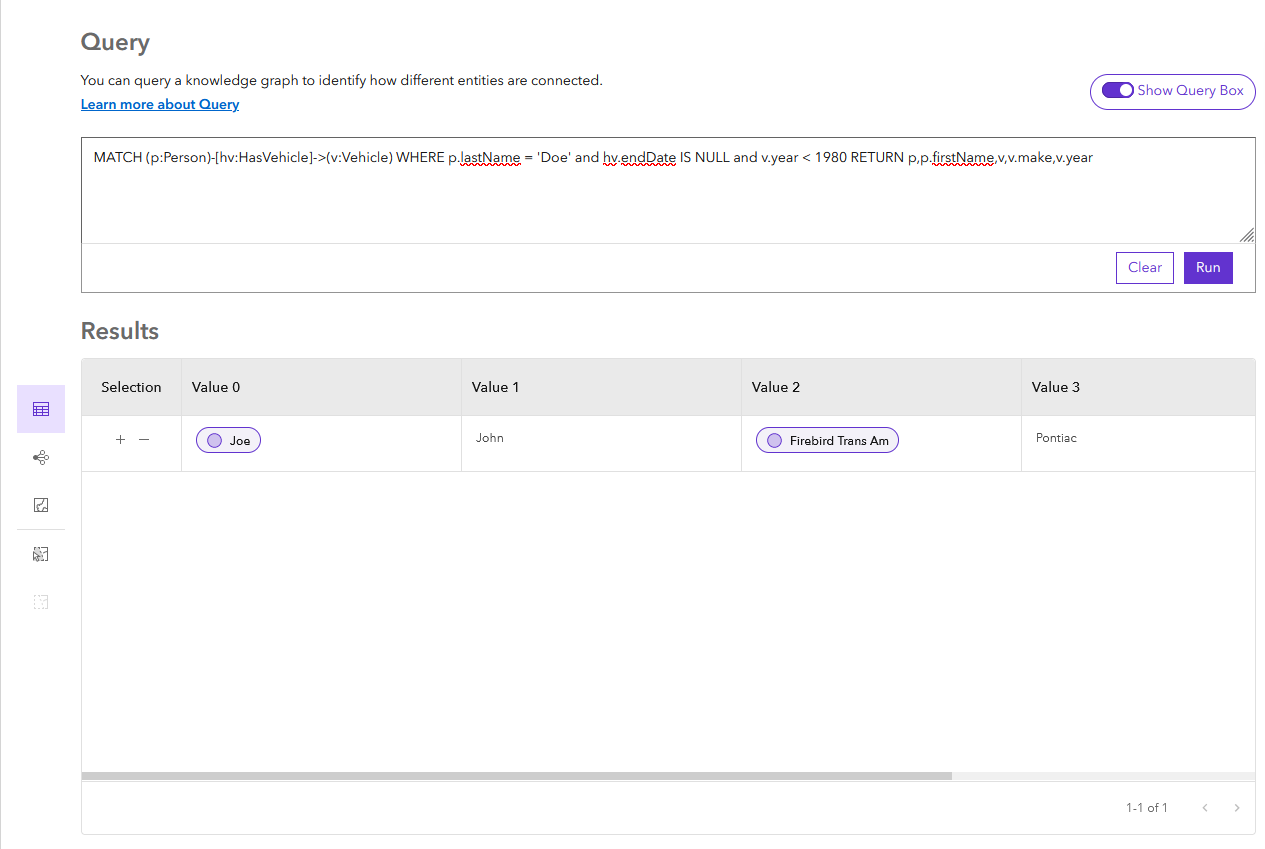
Task: Click the purple circle on Firebird chip
Action: click(x=774, y=441)
